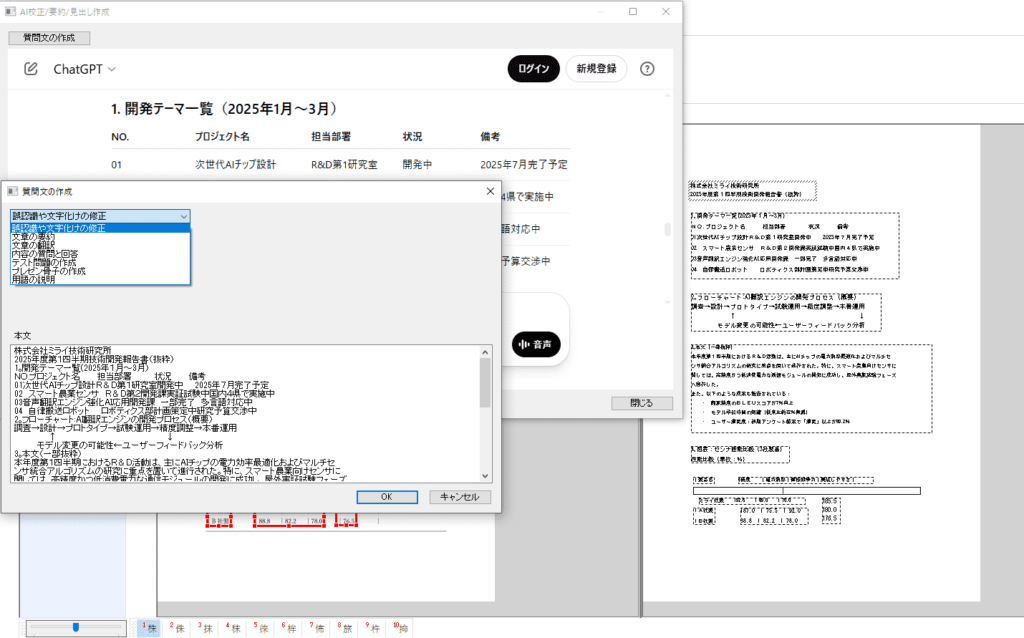Click the 1. 開発テーマ一覧 heading in ChatGPT
This screenshot has width=1024, height=638.
pyautogui.click(x=224, y=109)
